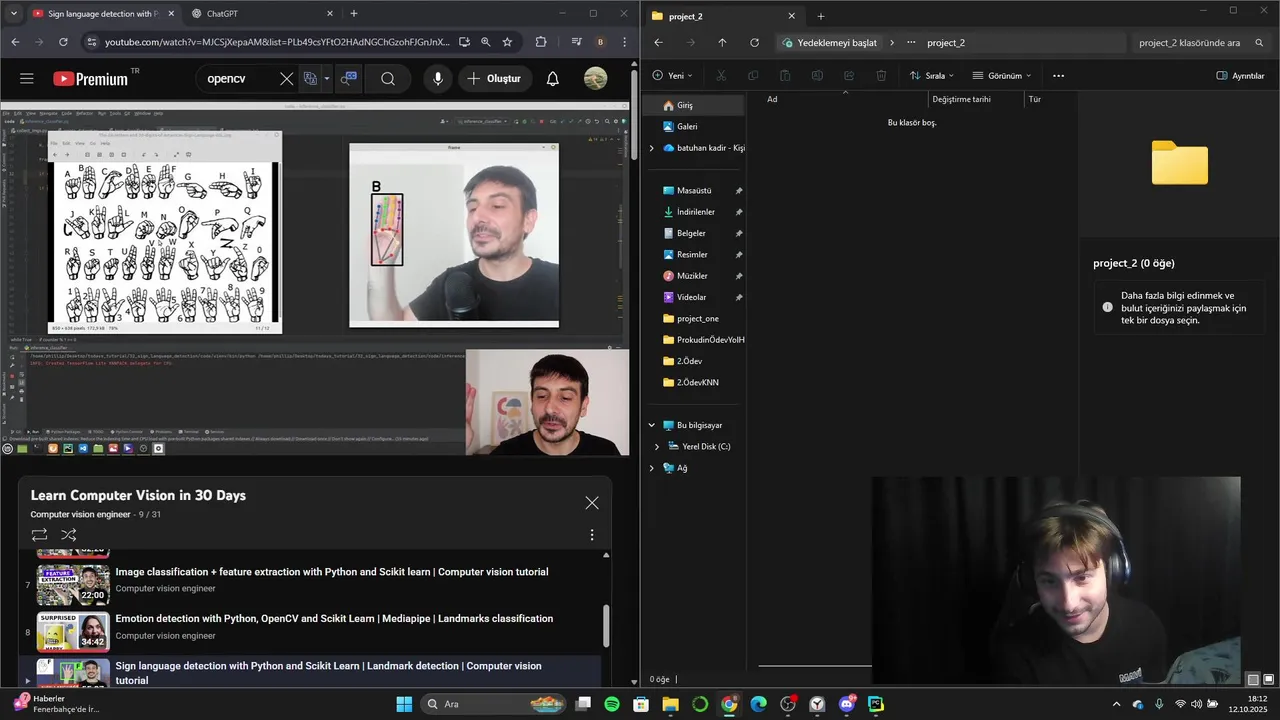1280x720 pixels.
Task: Open the project_2 File Explorer tab
Action: (x=723, y=16)
